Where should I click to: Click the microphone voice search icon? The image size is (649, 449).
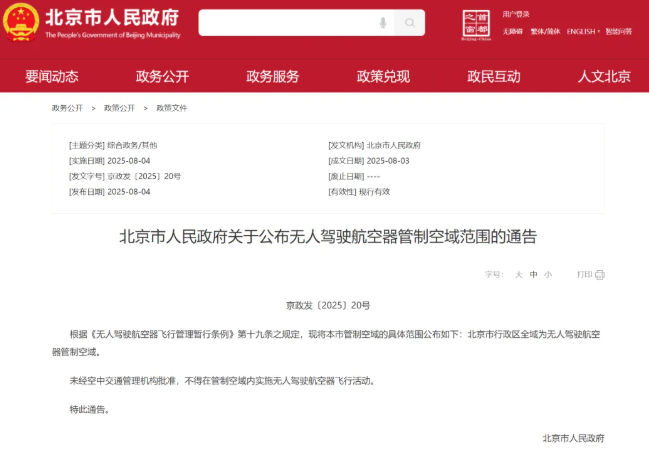coord(382,23)
